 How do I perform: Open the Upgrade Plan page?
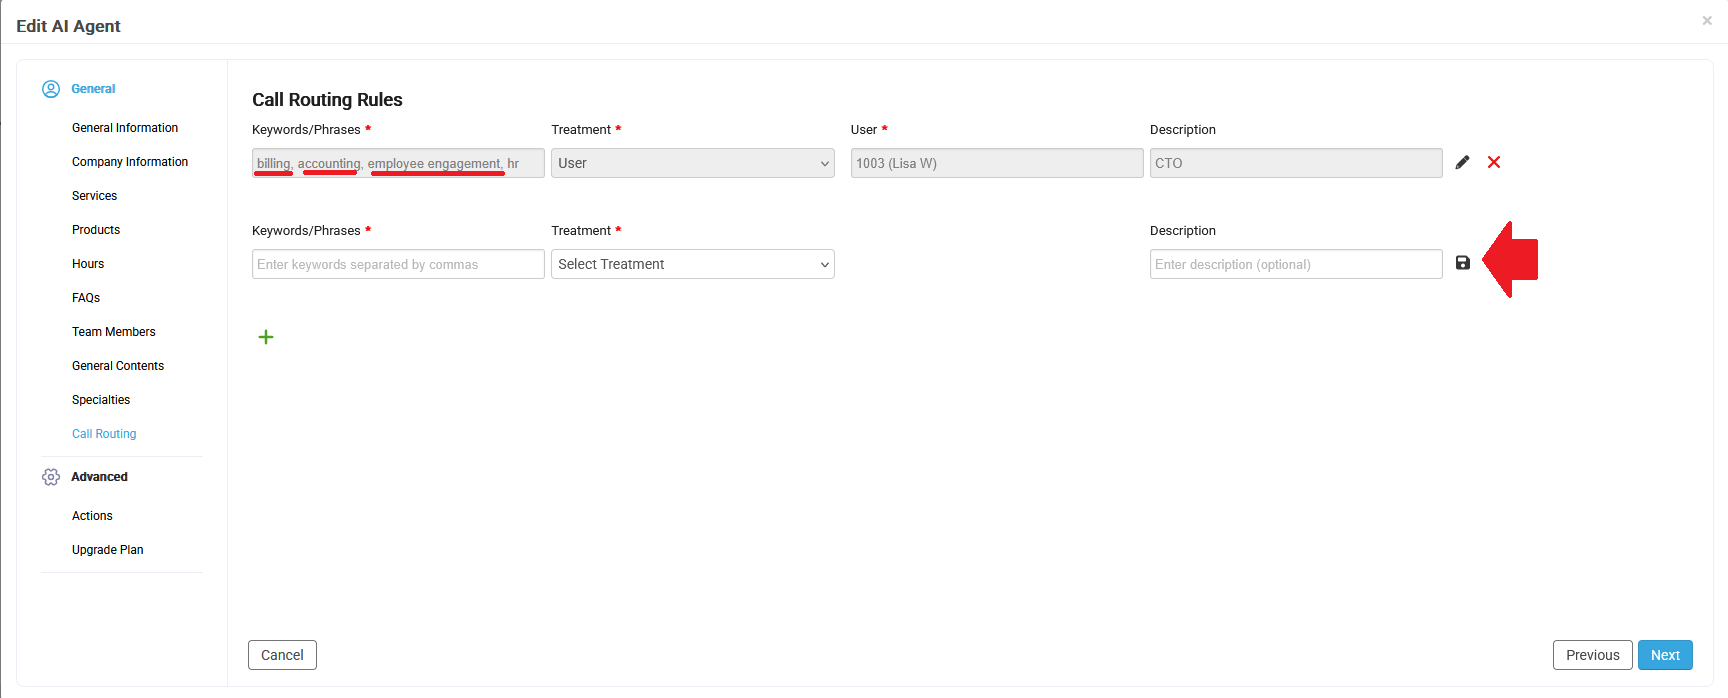(108, 550)
